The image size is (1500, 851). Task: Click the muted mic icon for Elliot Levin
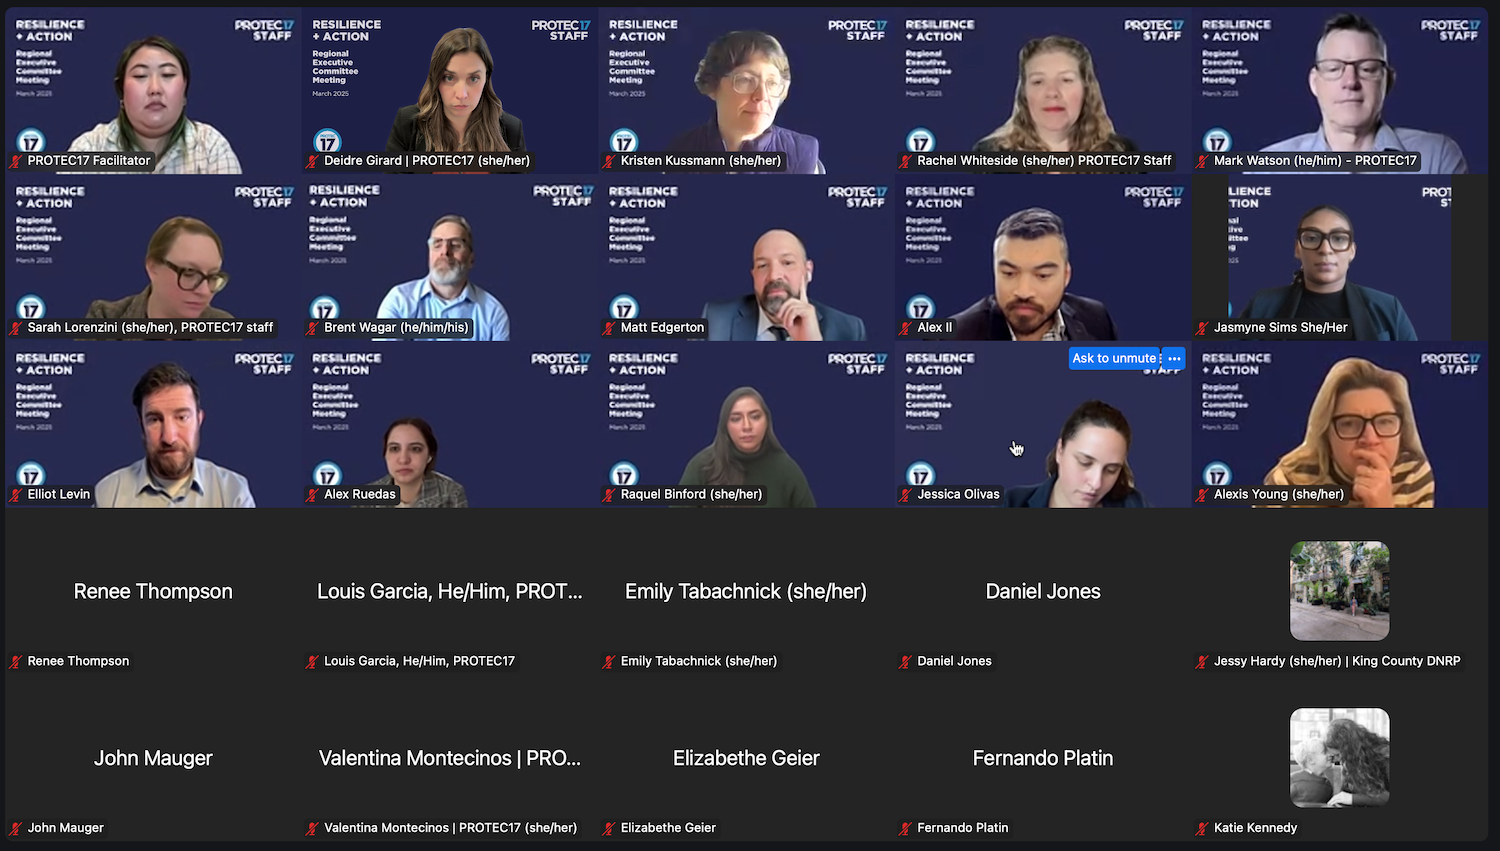(x=16, y=495)
